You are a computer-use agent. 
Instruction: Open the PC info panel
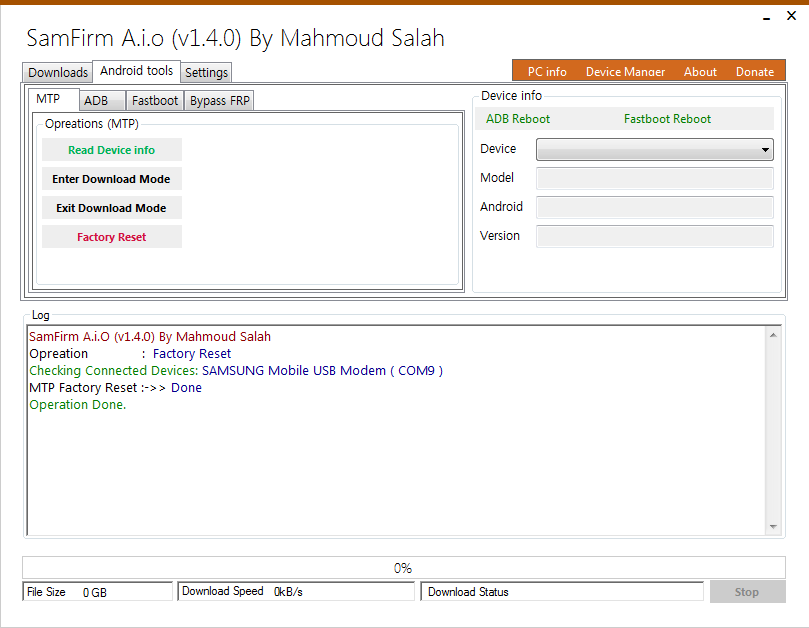point(546,71)
